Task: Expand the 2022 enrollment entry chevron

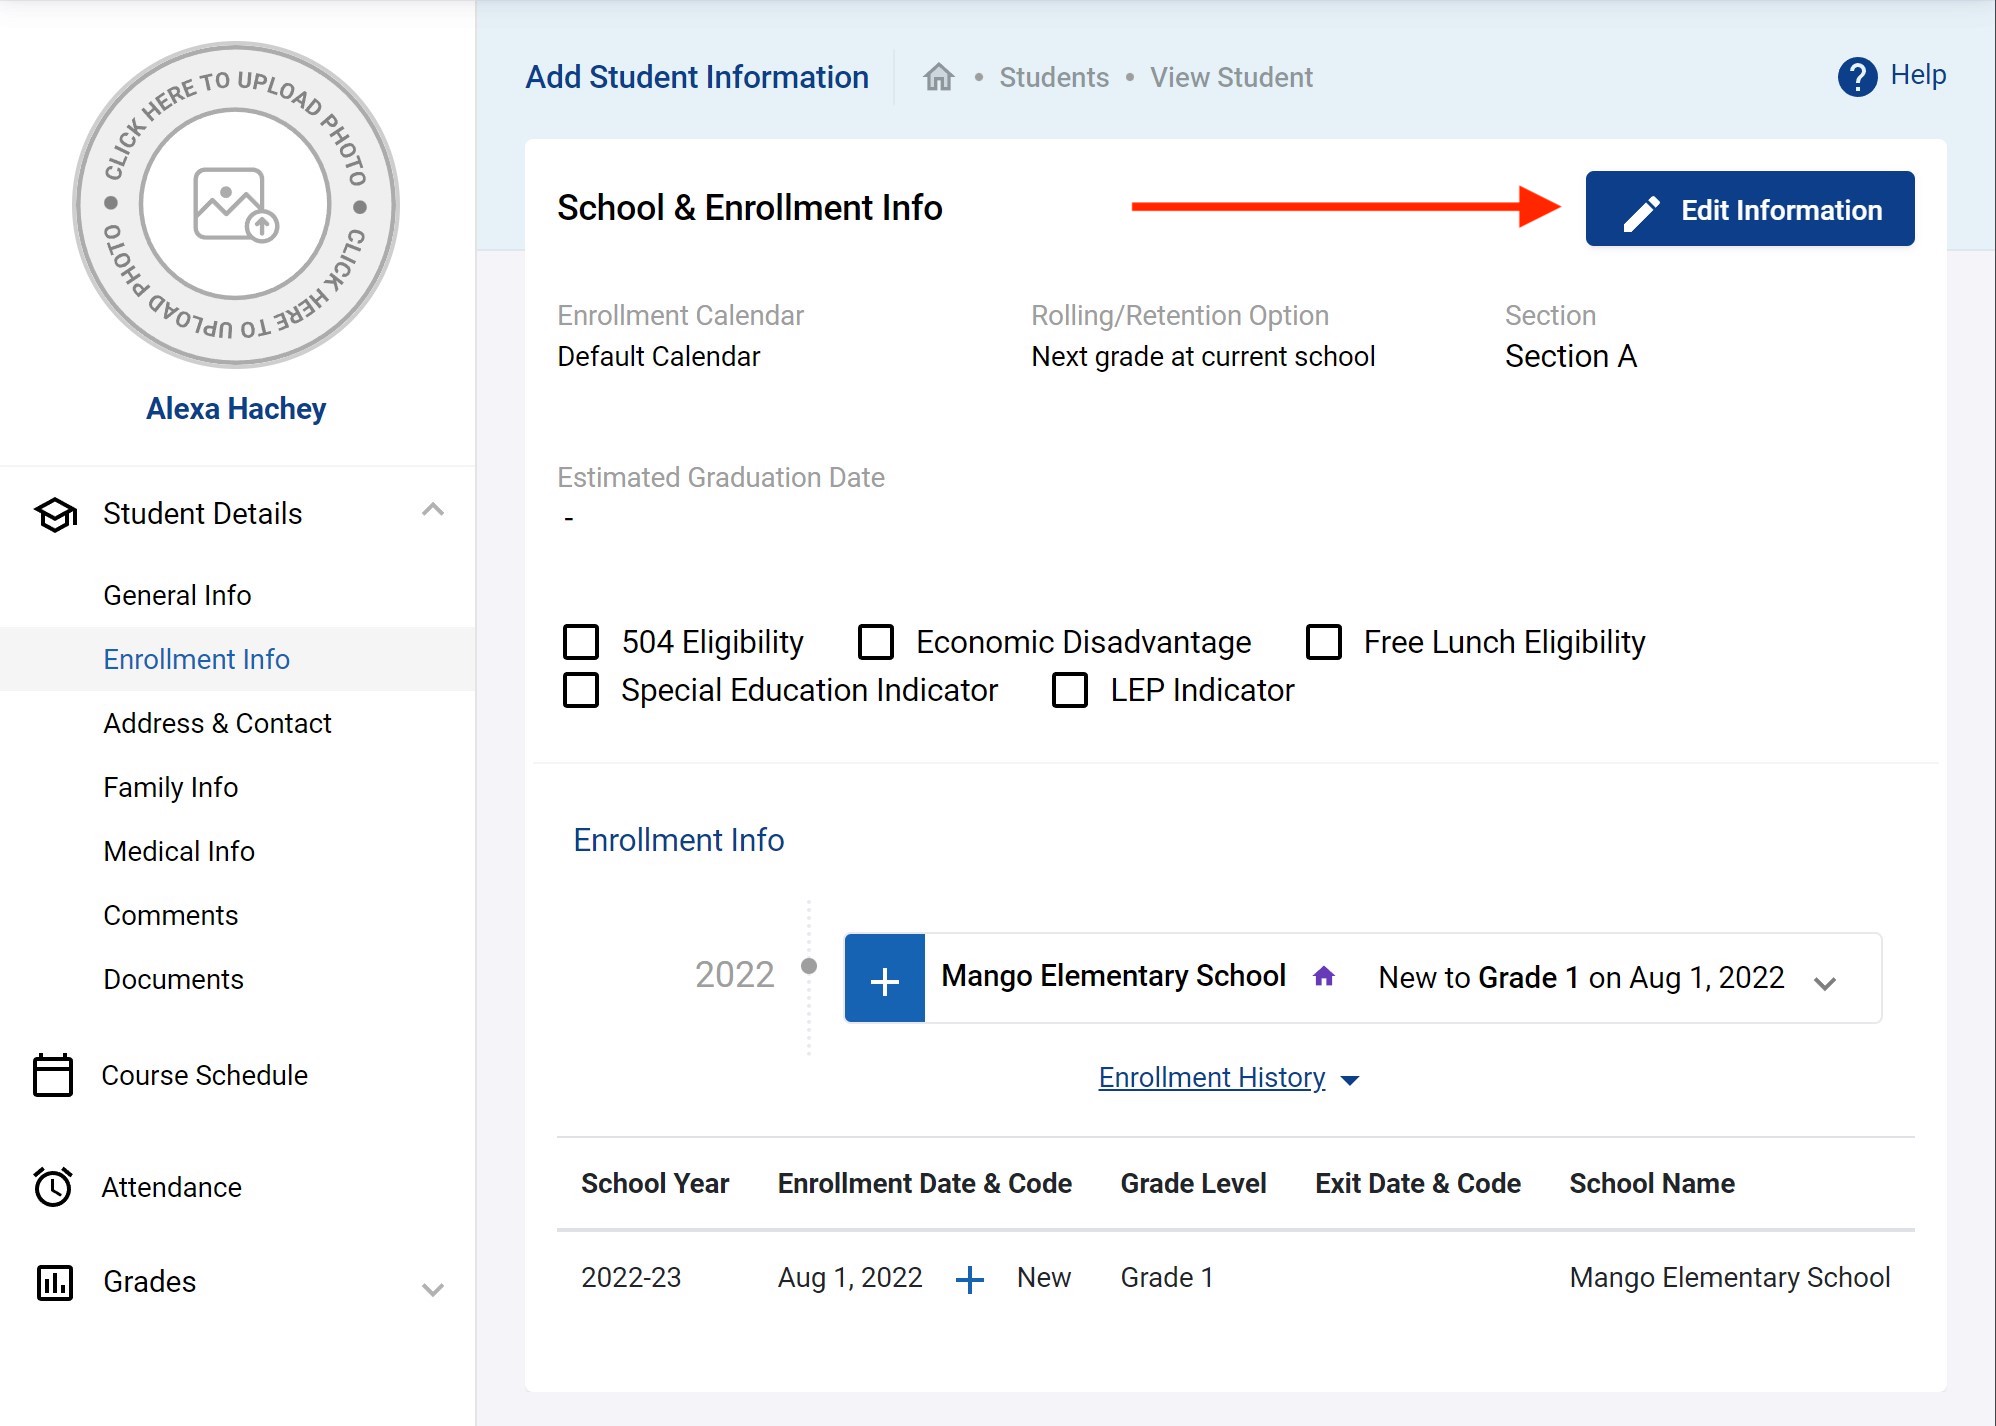Action: click(1824, 983)
